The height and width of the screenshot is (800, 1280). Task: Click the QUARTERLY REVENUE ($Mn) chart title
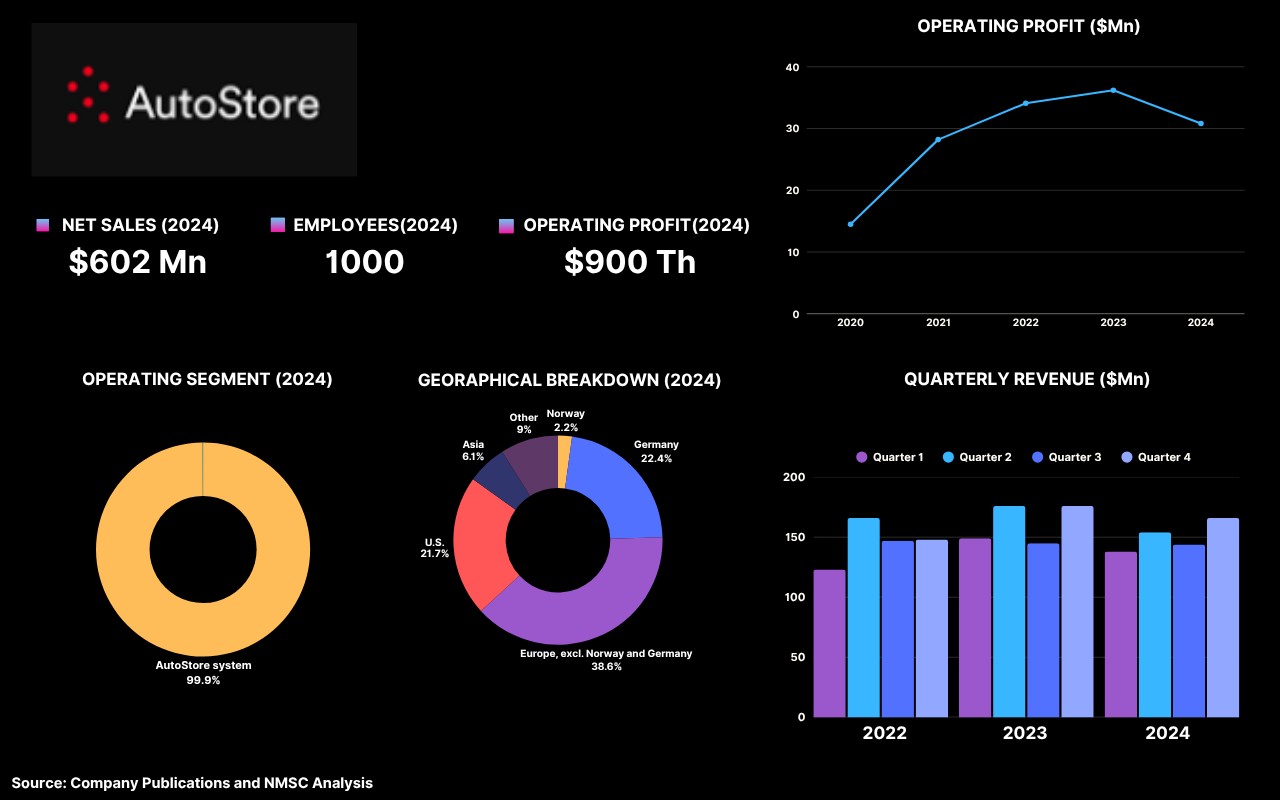click(x=1027, y=379)
